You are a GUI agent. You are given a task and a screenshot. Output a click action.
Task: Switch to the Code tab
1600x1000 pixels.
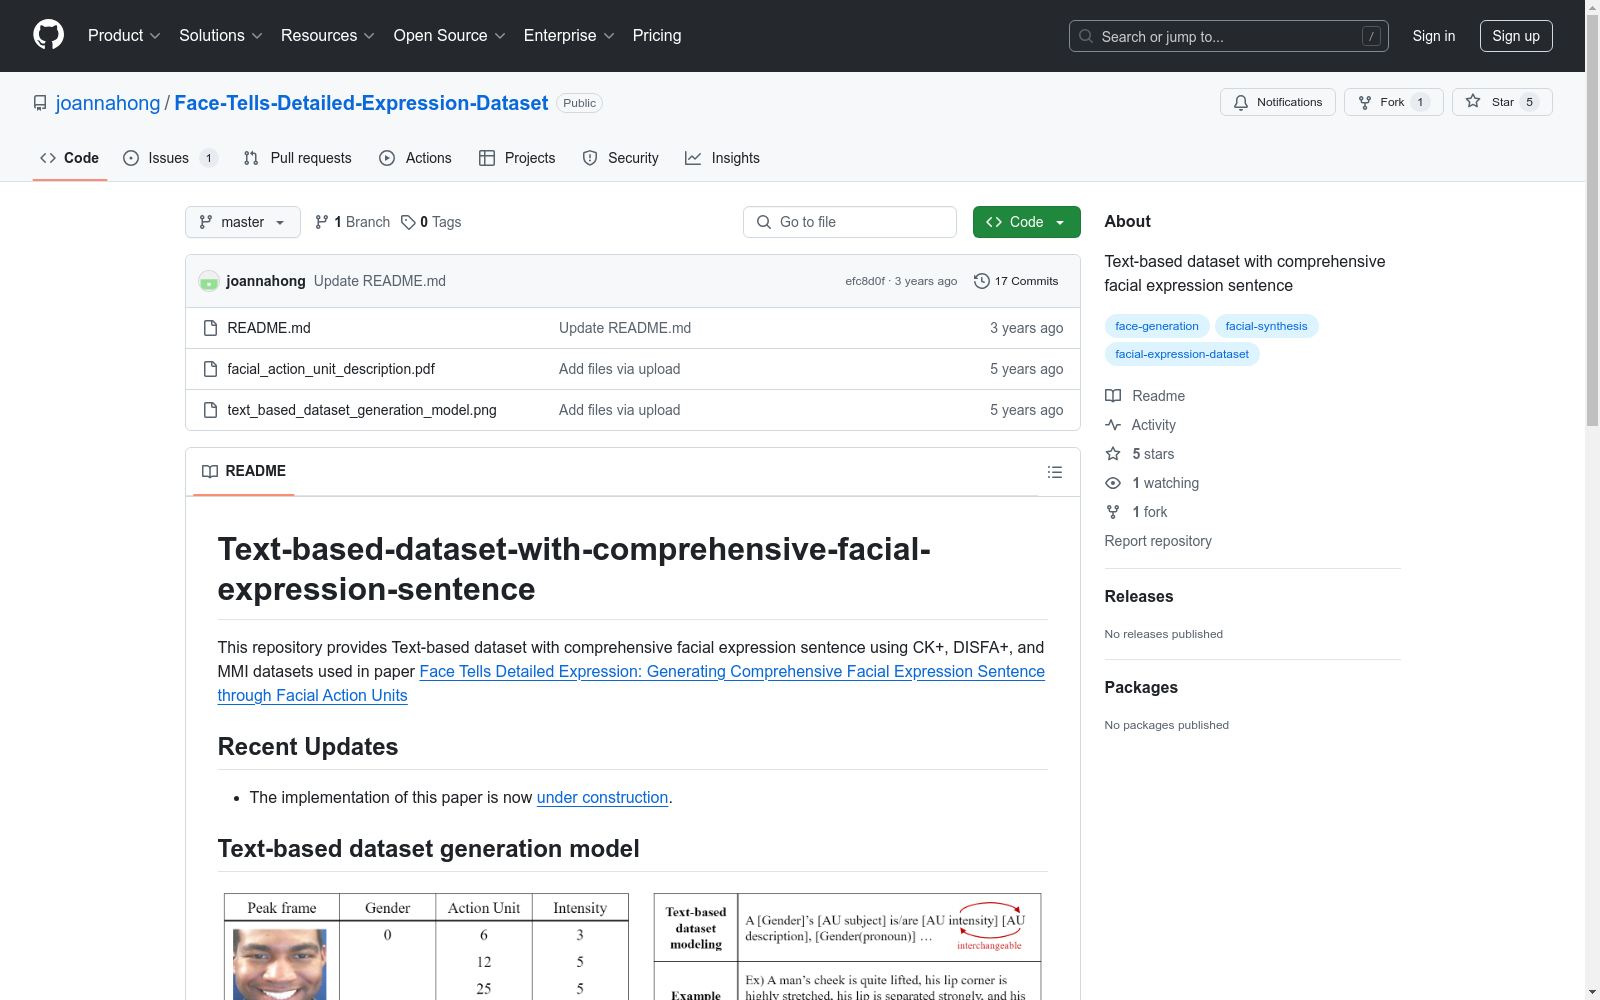[70, 158]
